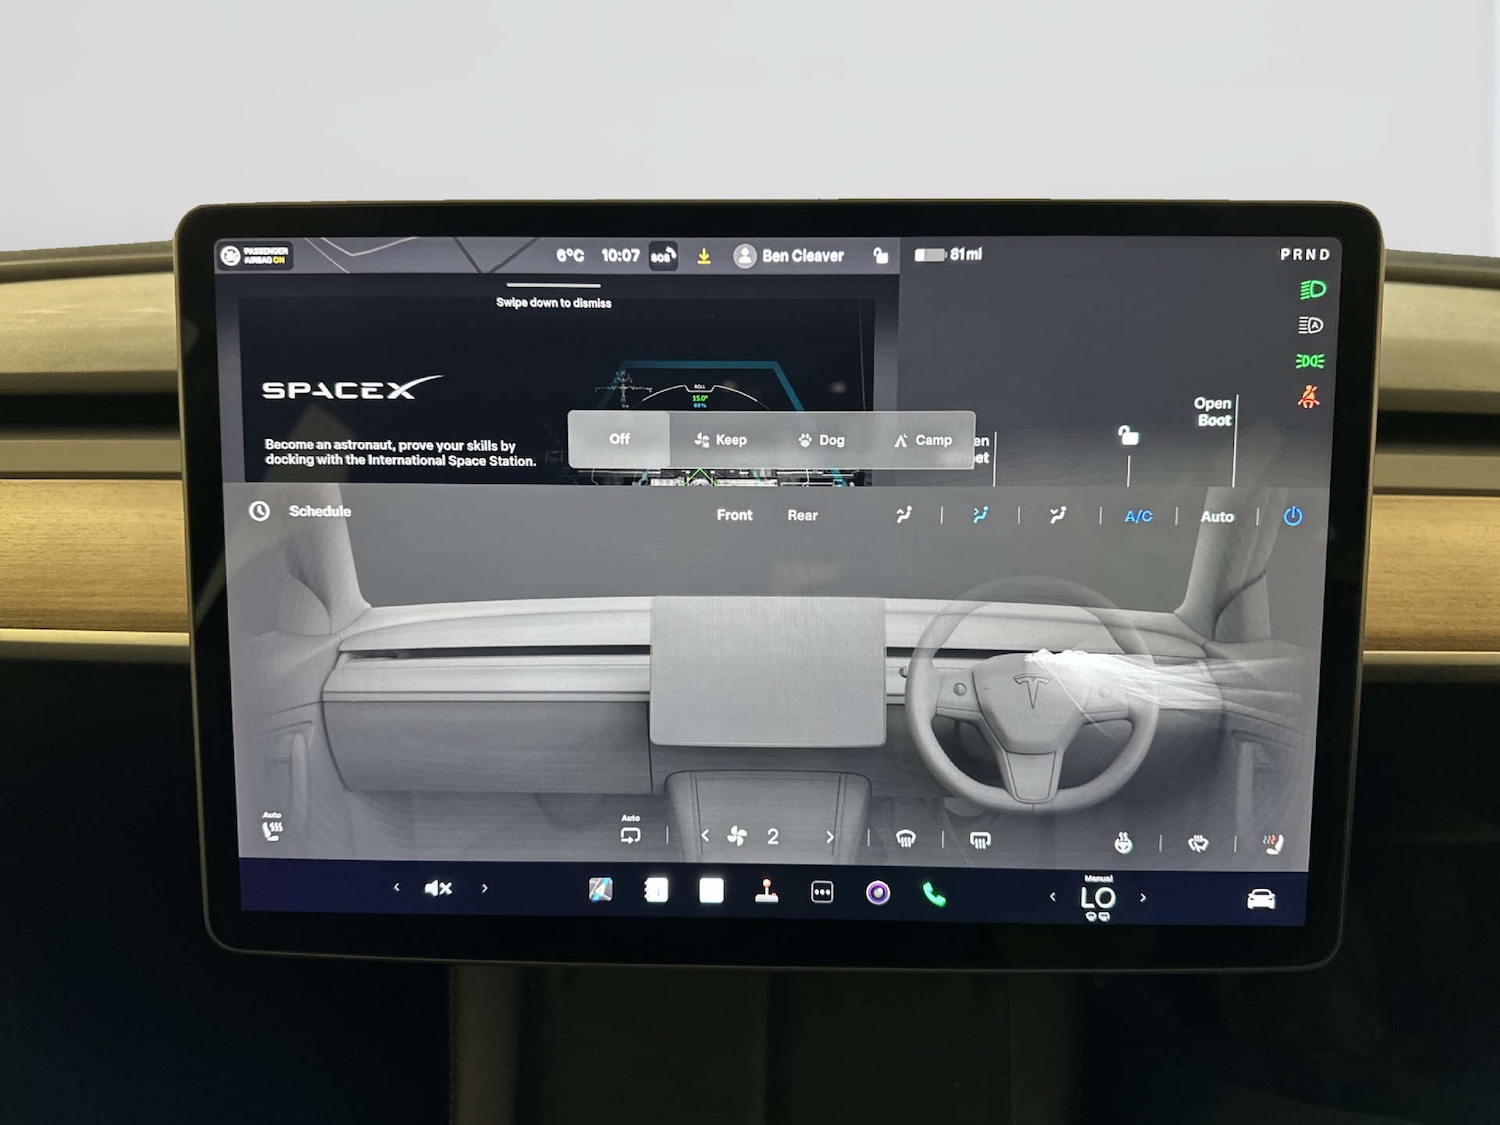Raise cabin temperature with right chevron
Viewport: 1500px width, 1125px height.
[1143, 898]
